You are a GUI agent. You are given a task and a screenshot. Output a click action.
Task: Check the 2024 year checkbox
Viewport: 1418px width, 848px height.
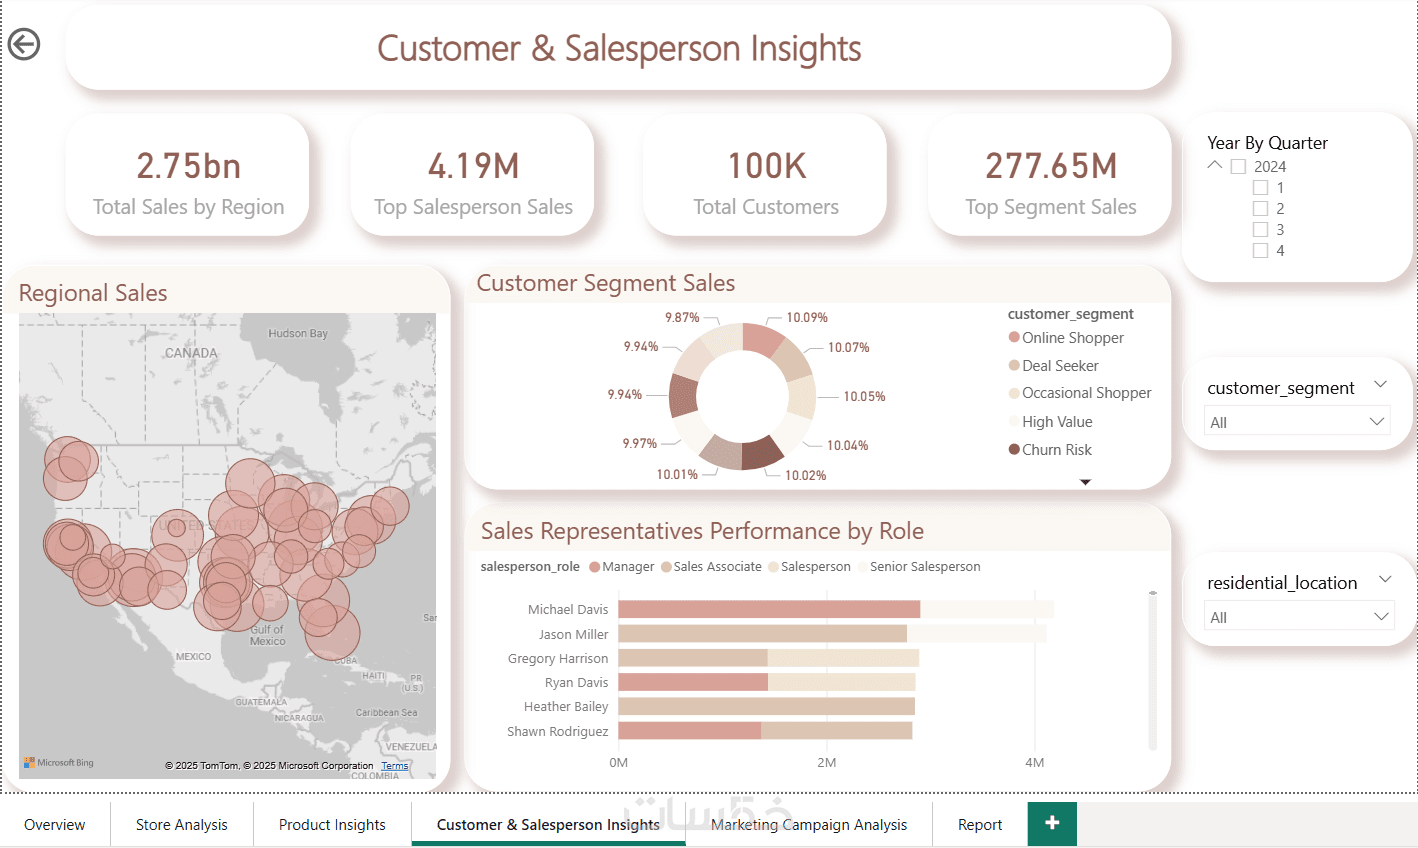tap(1238, 167)
